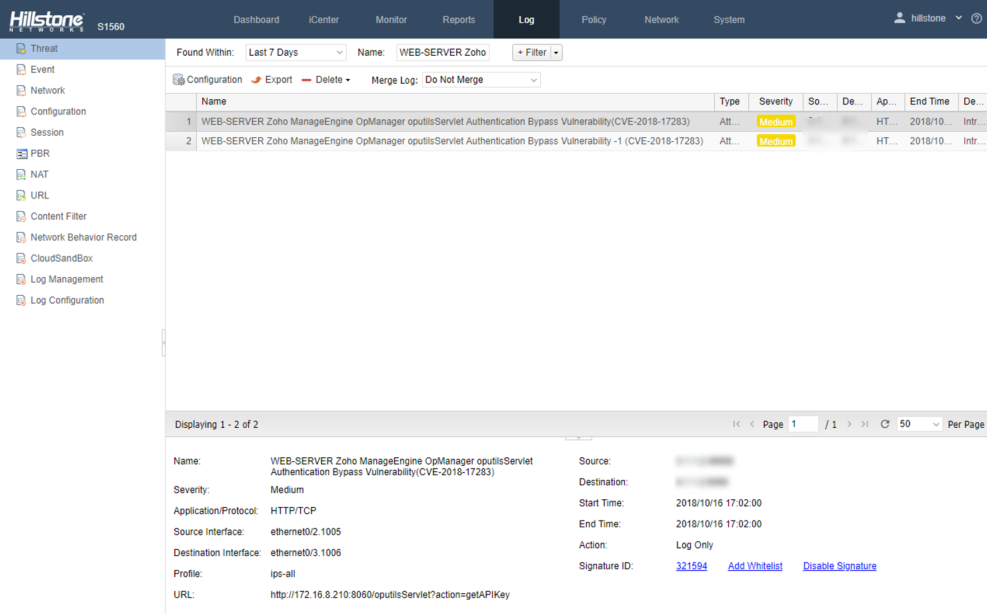Open the help question mark icon
This screenshot has width=987, height=614.
tap(976, 18)
